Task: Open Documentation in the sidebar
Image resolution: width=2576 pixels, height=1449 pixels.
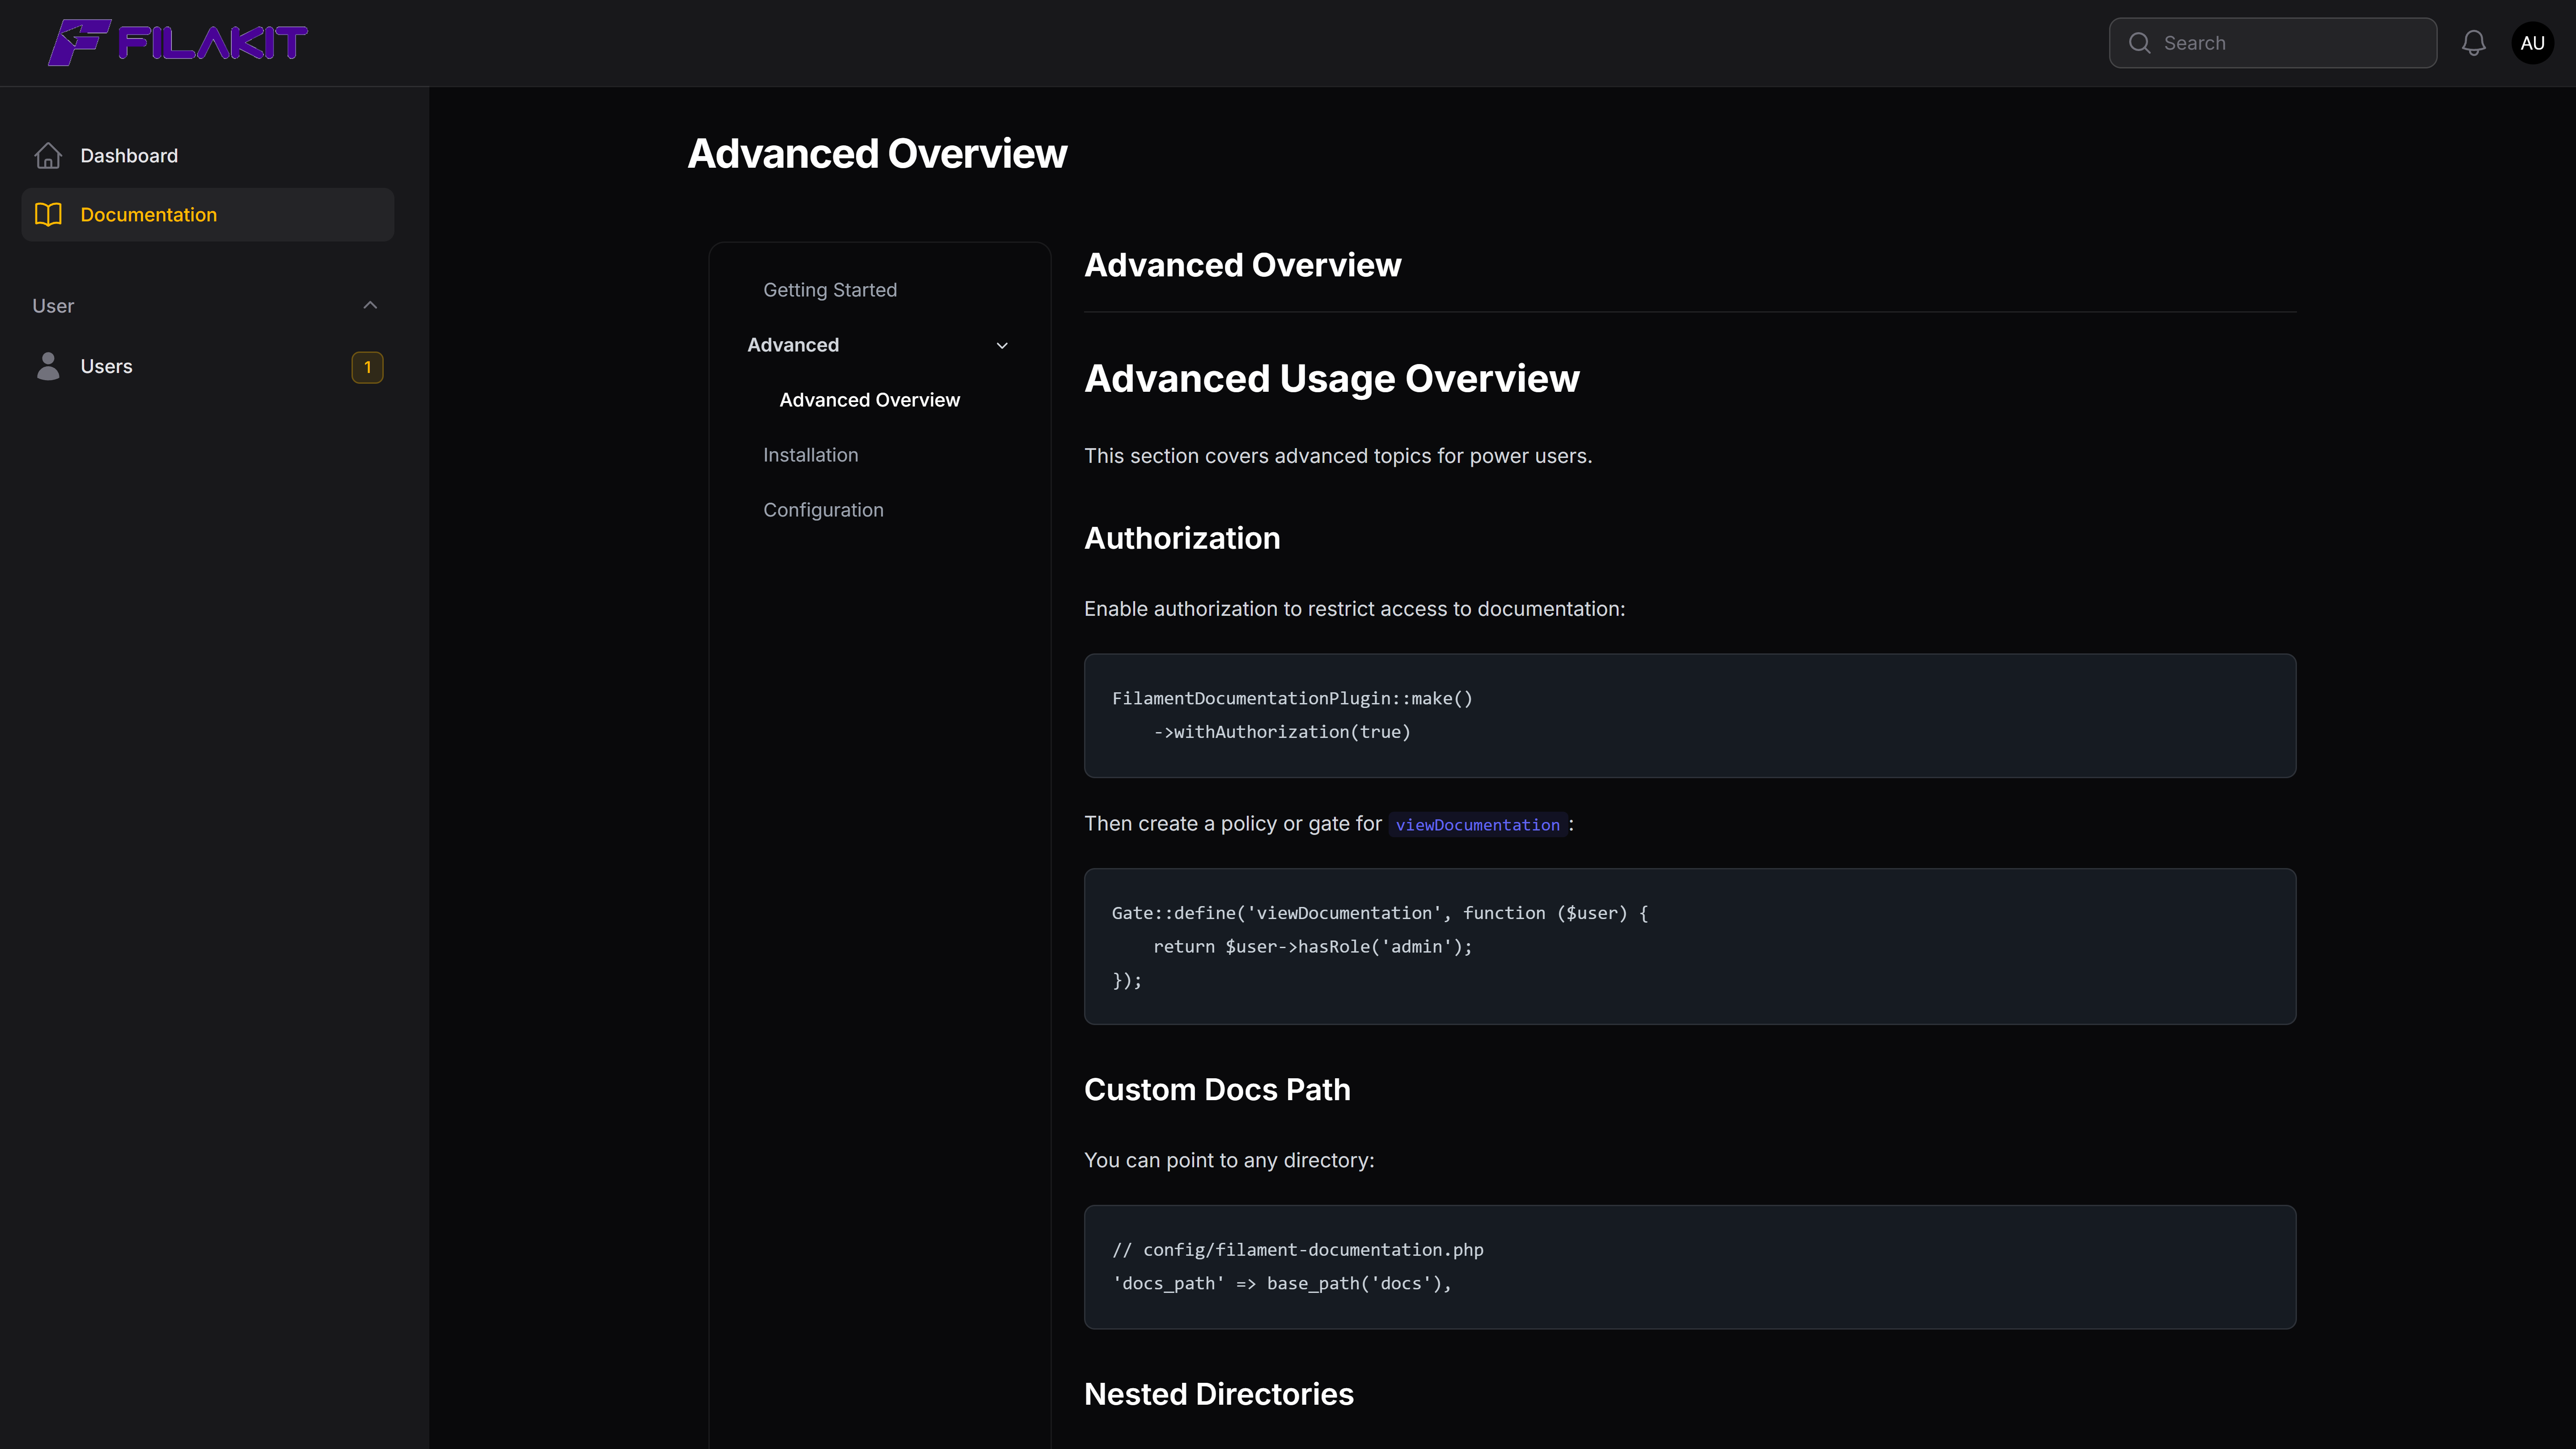Action: tap(207, 214)
